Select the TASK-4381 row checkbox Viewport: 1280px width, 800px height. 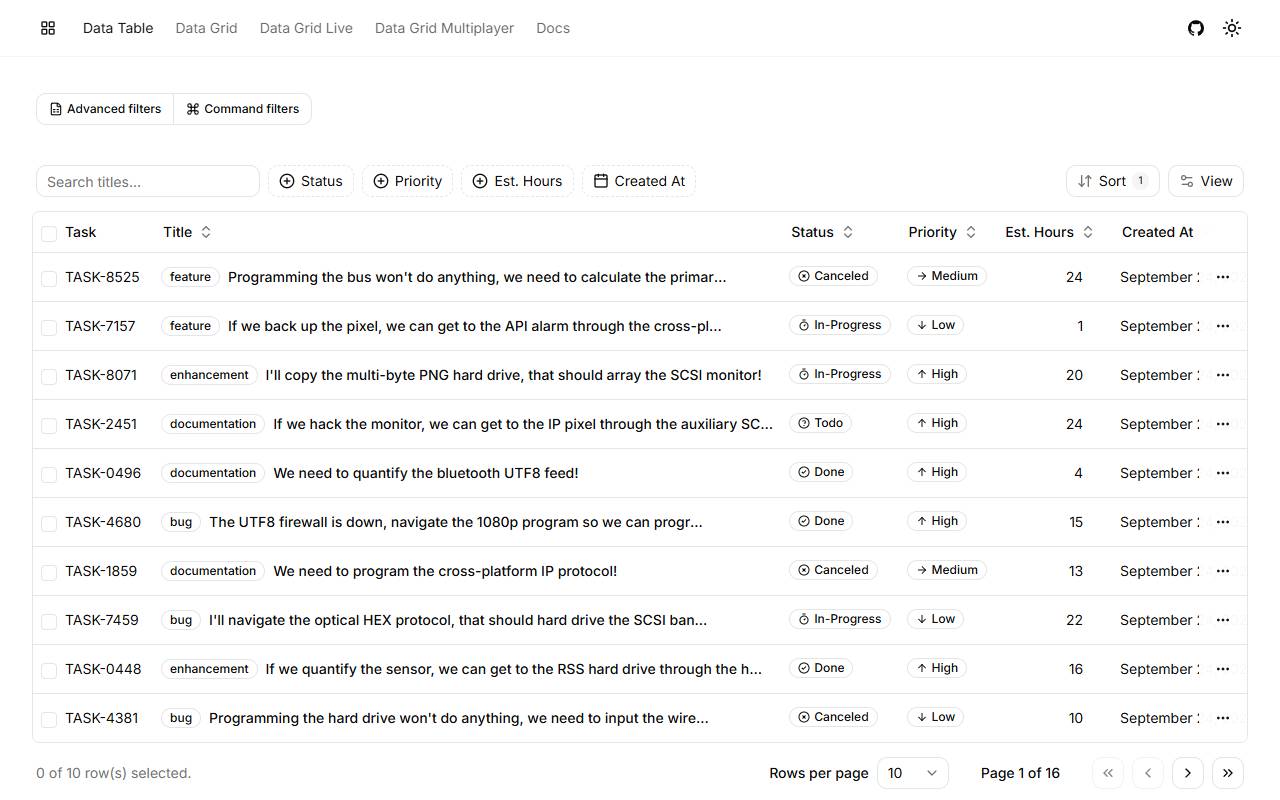[x=49, y=719]
